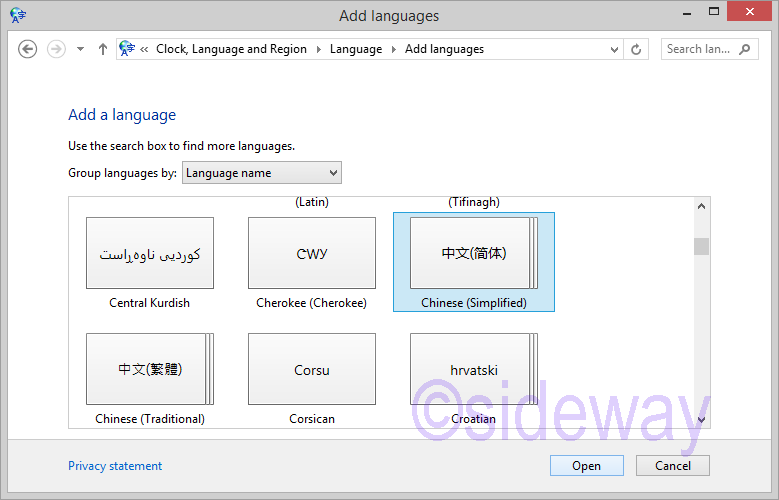Click the language list scroll up arrow
Image resolution: width=779 pixels, height=500 pixels.
[701, 207]
